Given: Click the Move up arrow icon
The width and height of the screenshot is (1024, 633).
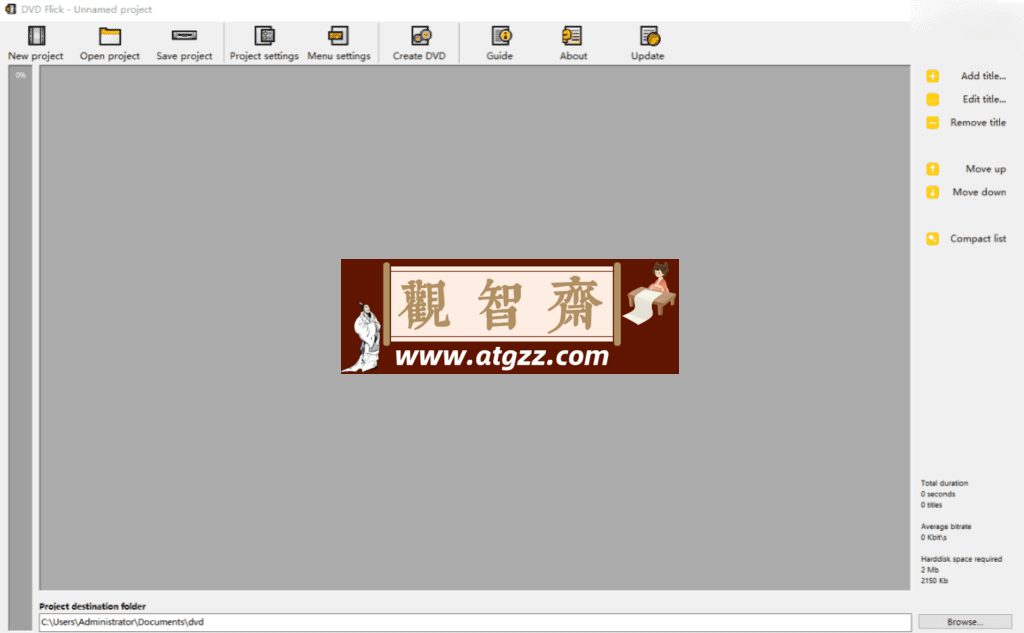Looking at the screenshot, I should pos(933,169).
